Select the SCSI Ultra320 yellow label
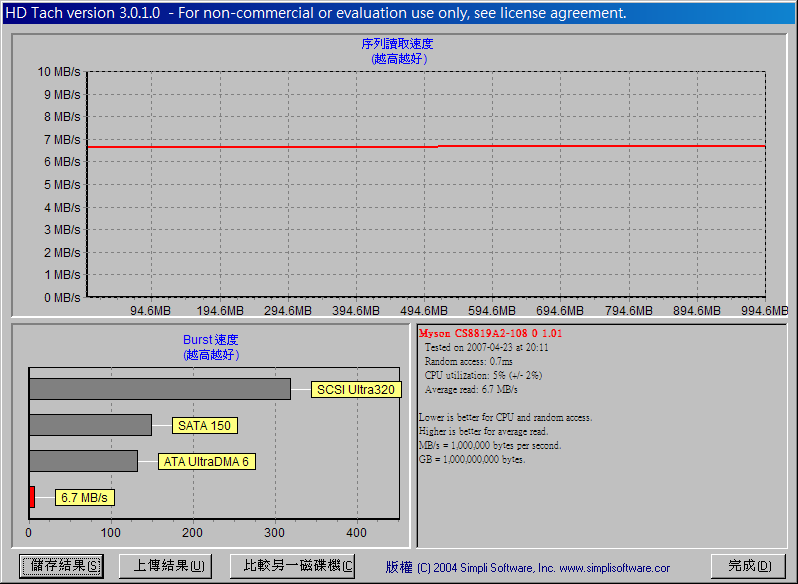 (355, 389)
